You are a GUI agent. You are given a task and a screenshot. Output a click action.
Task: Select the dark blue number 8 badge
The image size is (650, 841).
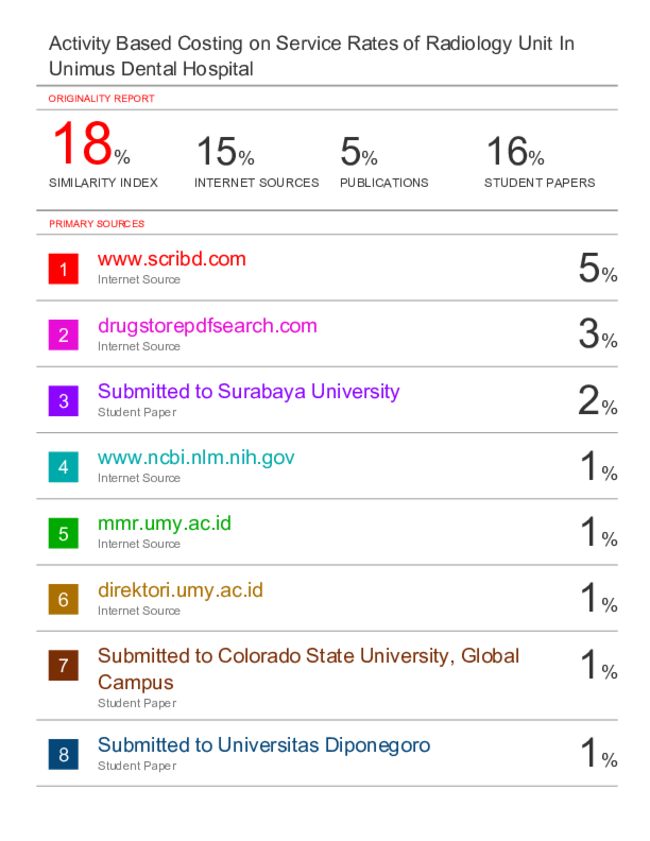63,754
